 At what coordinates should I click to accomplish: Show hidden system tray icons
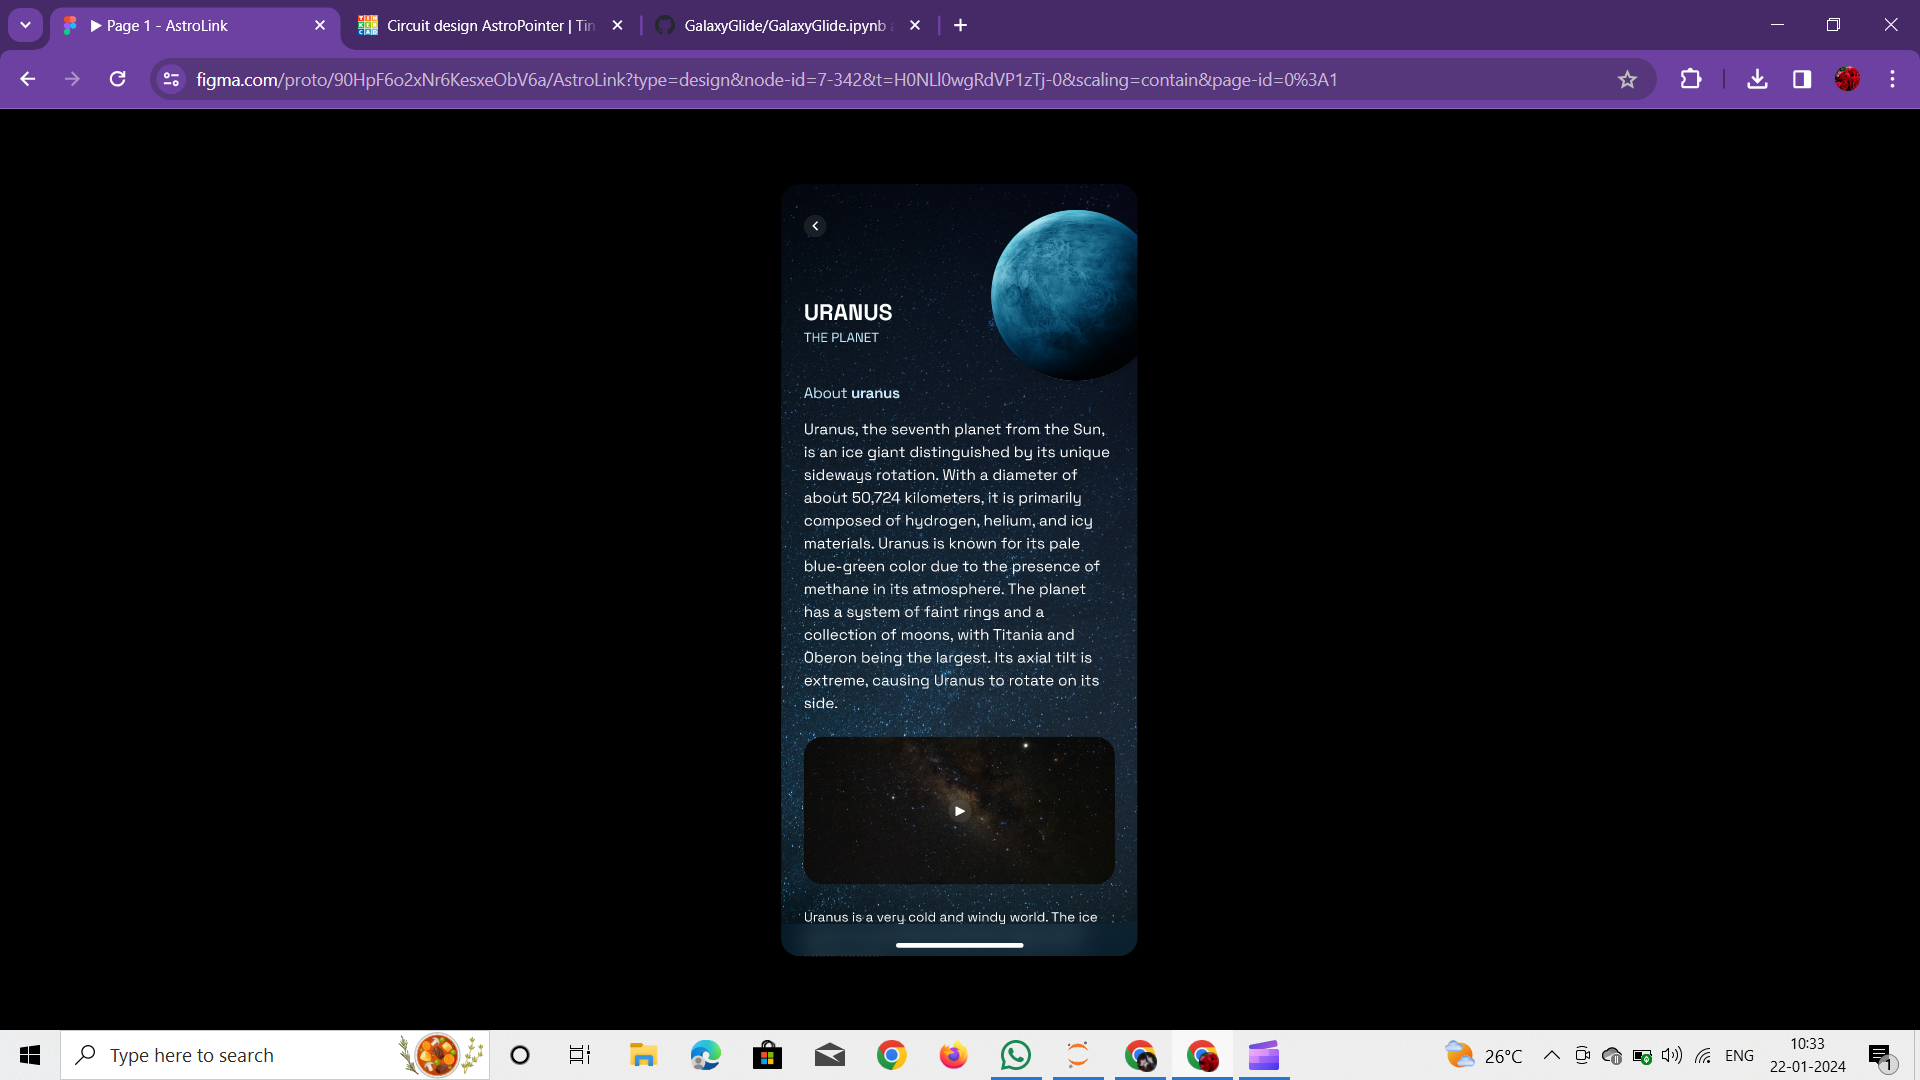pos(1551,1055)
